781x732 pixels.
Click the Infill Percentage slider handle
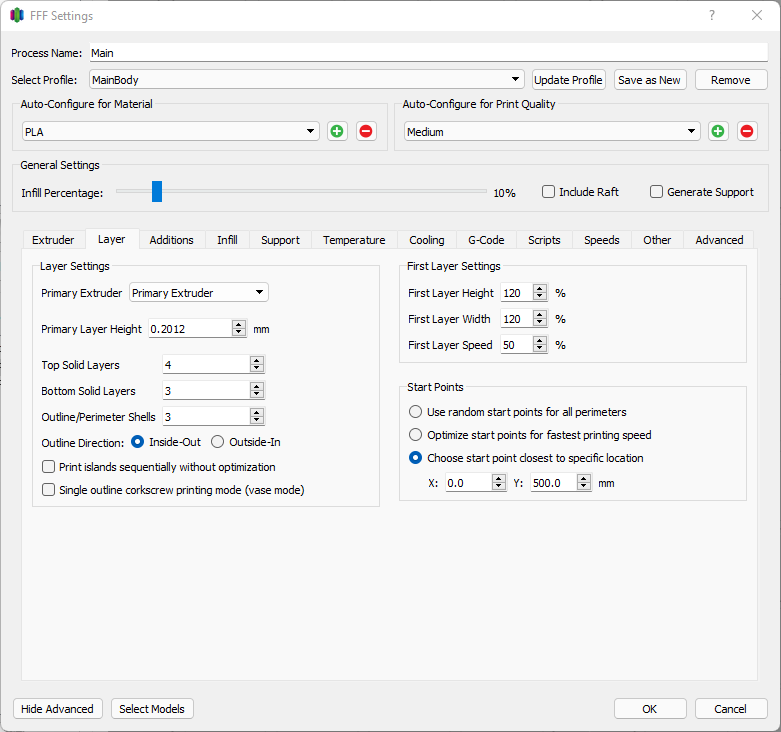coord(157,191)
